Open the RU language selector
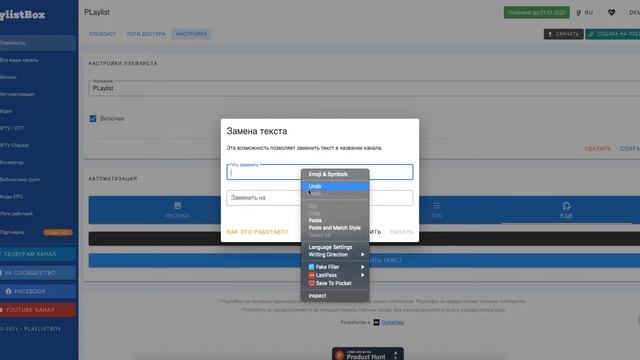The image size is (640, 360). (x=584, y=13)
